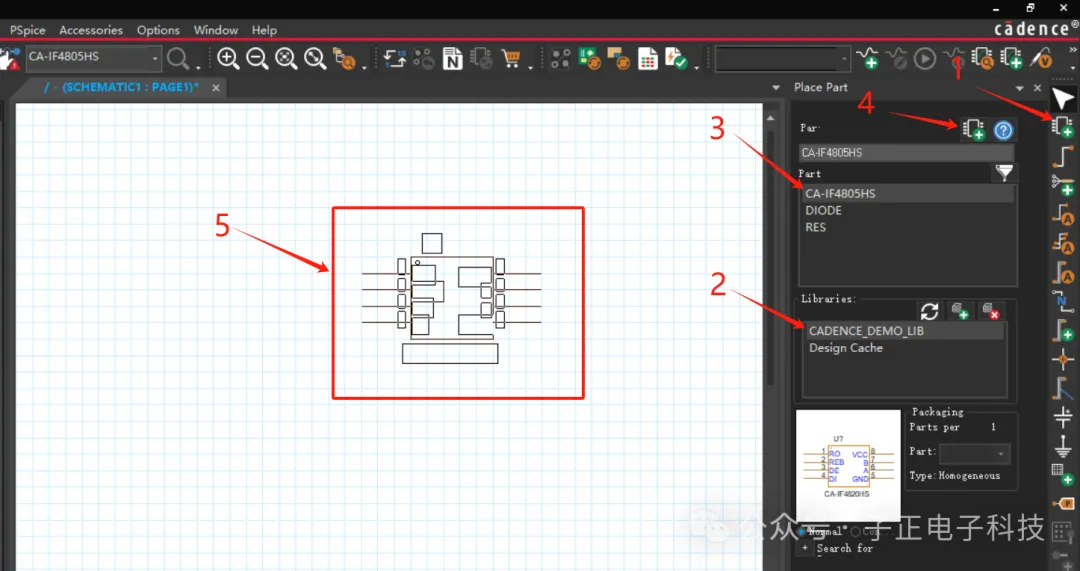Close the SCHEMATIC1 : PAGE1 tab
Image resolution: width=1080 pixels, height=571 pixels.
(216, 88)
